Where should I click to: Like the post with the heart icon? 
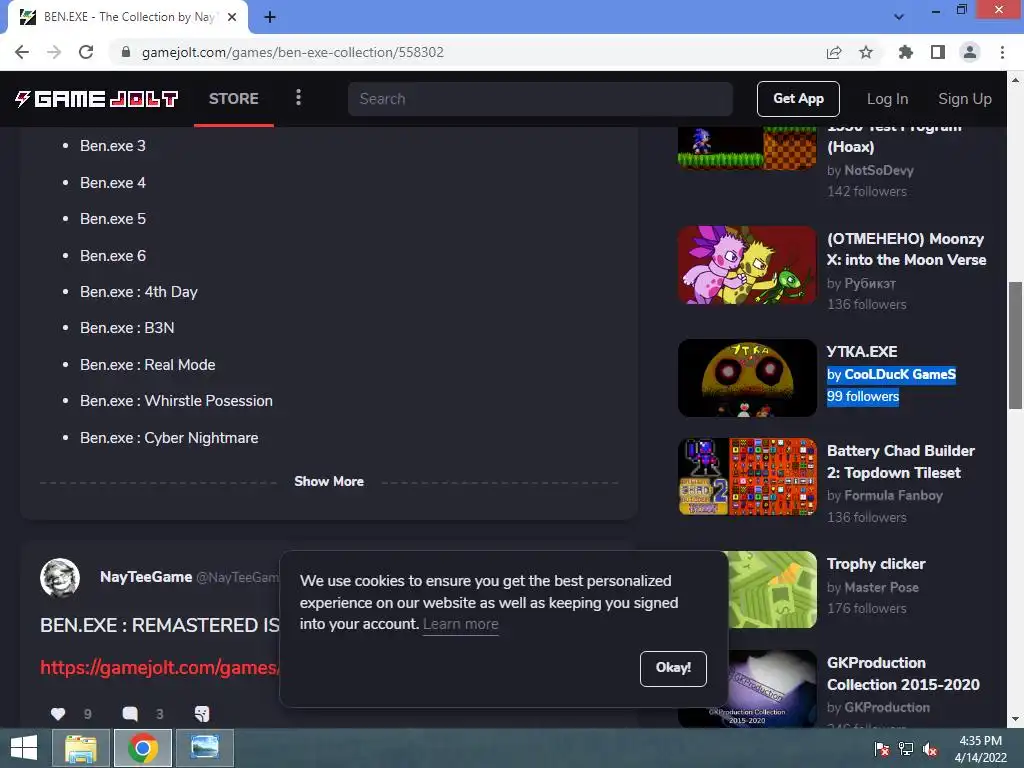tap(58, 714)
